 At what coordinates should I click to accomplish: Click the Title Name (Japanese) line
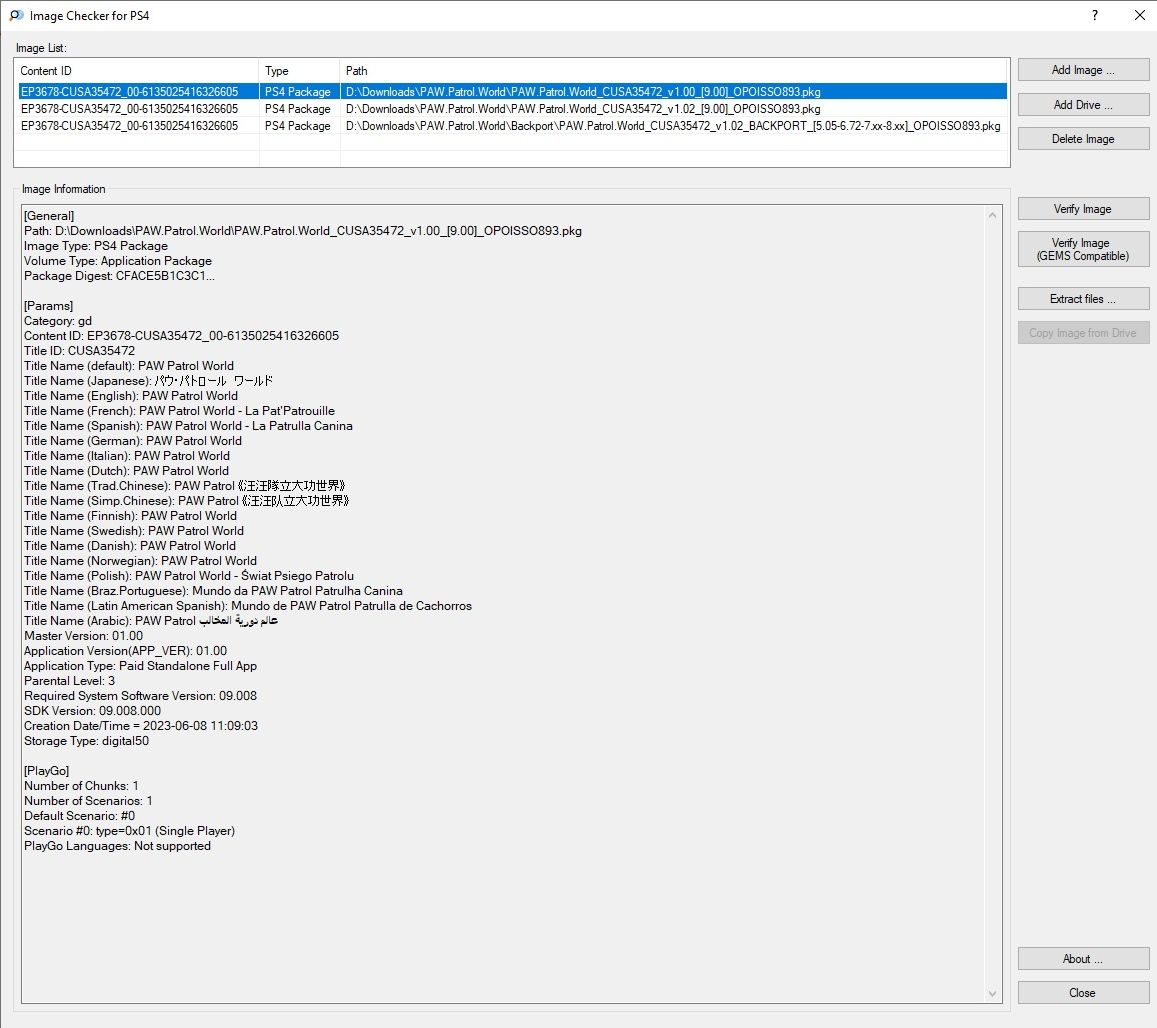point(148,381)
